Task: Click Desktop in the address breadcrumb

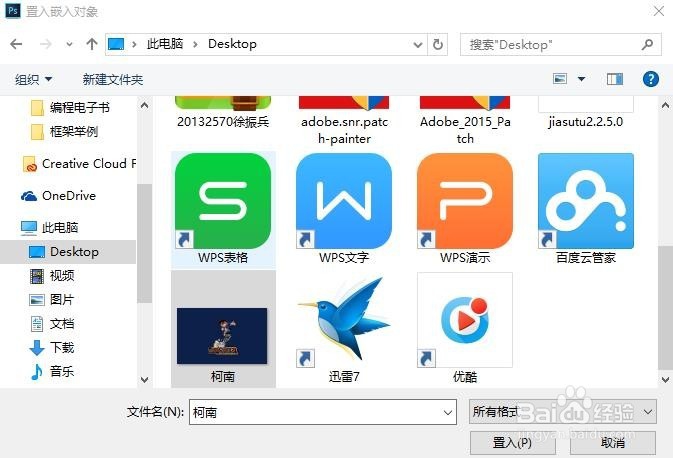Action: click(x=232, y=44)
